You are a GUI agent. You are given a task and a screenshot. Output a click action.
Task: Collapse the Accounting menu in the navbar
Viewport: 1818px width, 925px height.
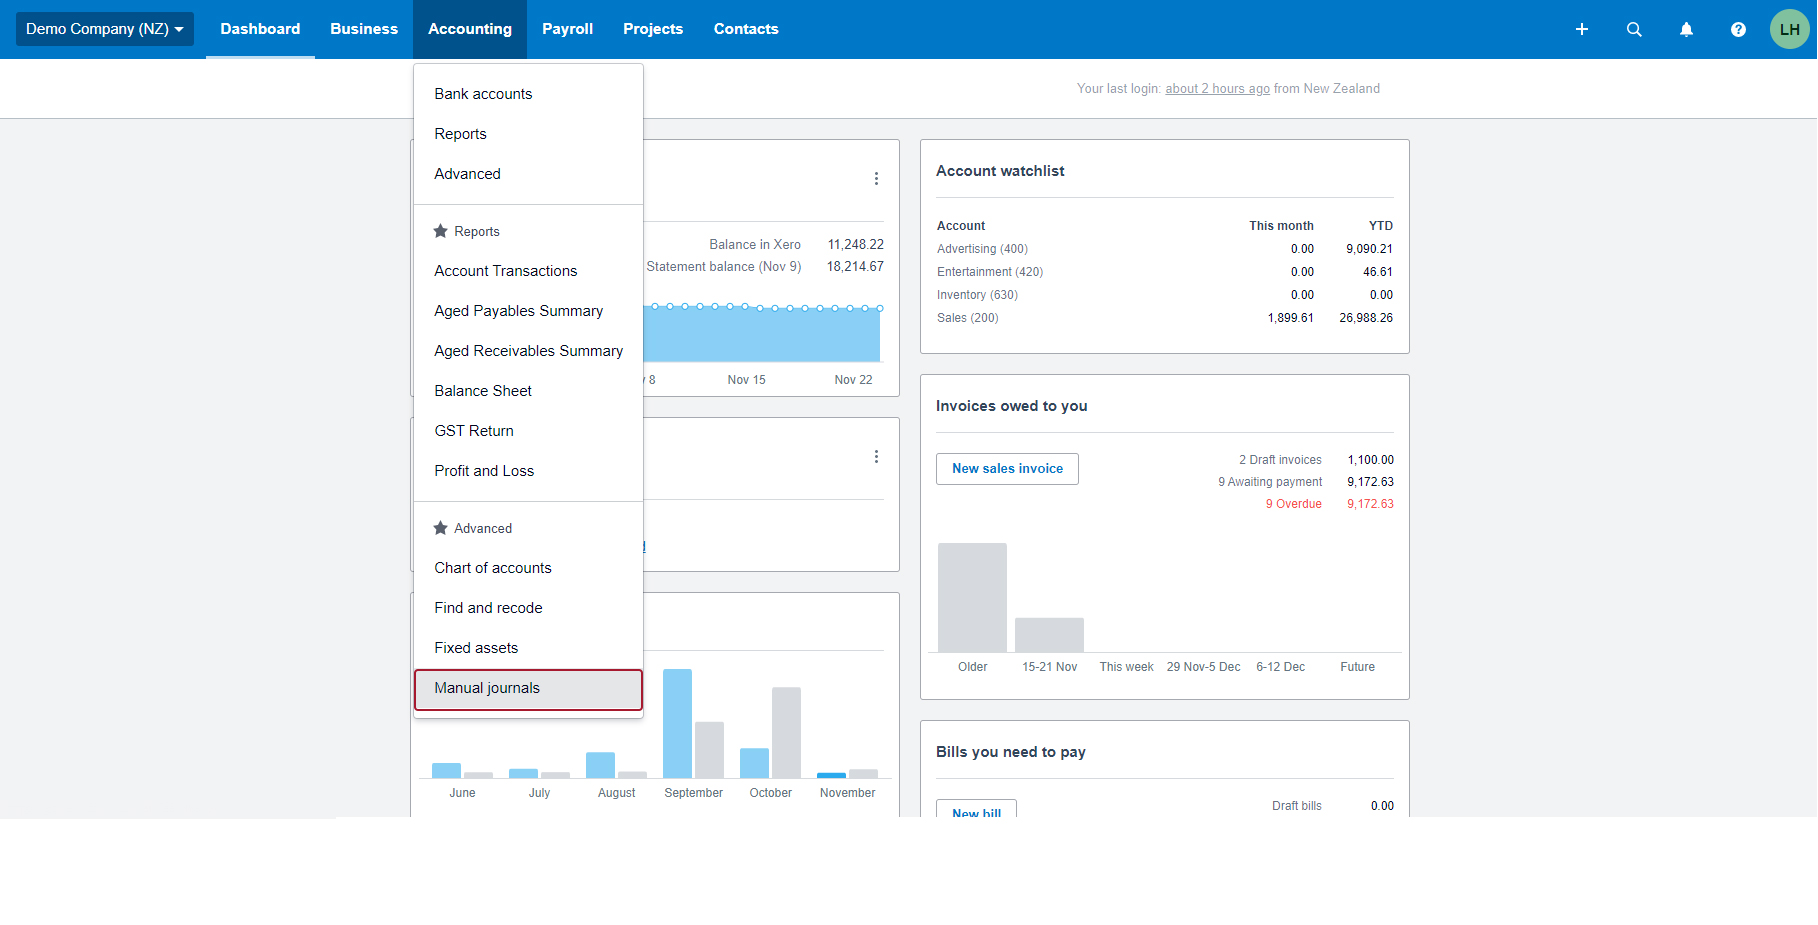pos(470,29)
